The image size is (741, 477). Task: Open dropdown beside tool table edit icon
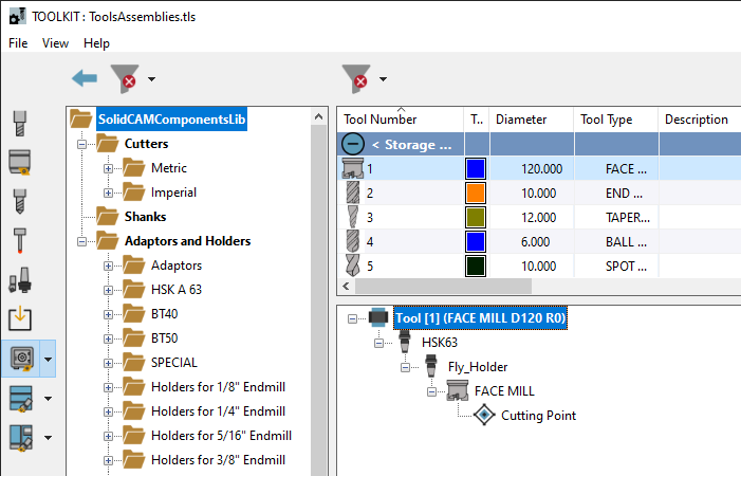(48, 399)
